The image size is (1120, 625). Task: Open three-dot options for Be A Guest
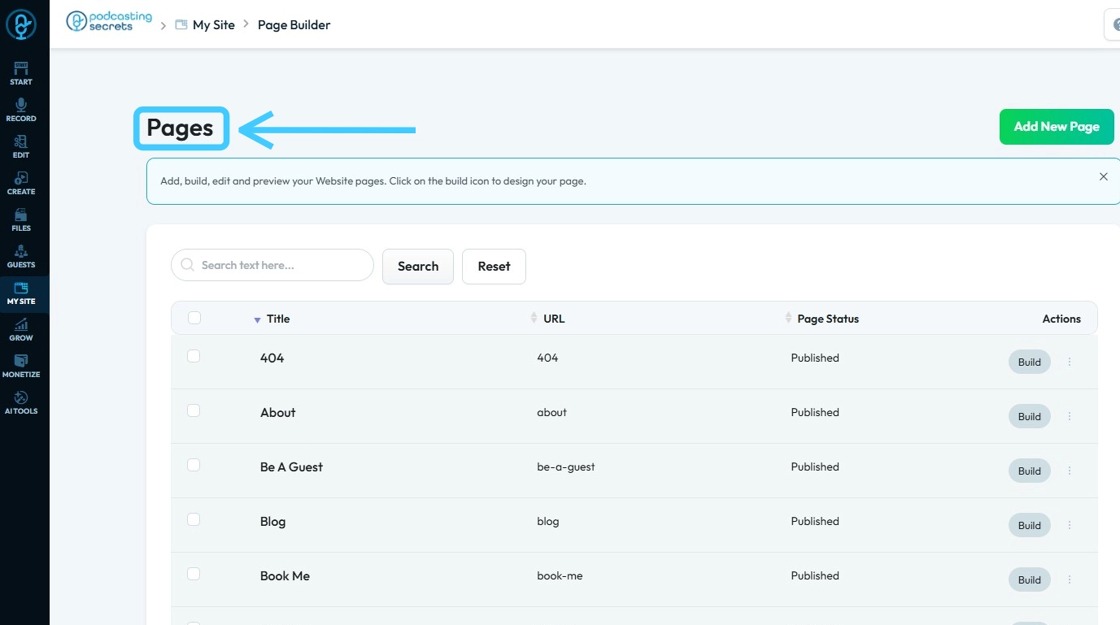[x=1069, y=471]
